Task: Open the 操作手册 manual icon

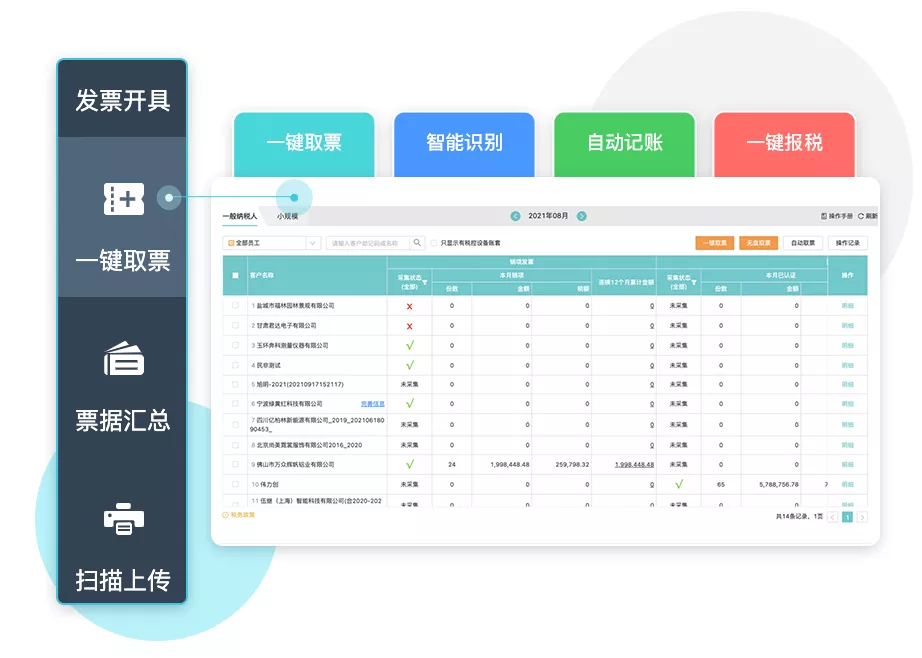Action: point(823,216)
